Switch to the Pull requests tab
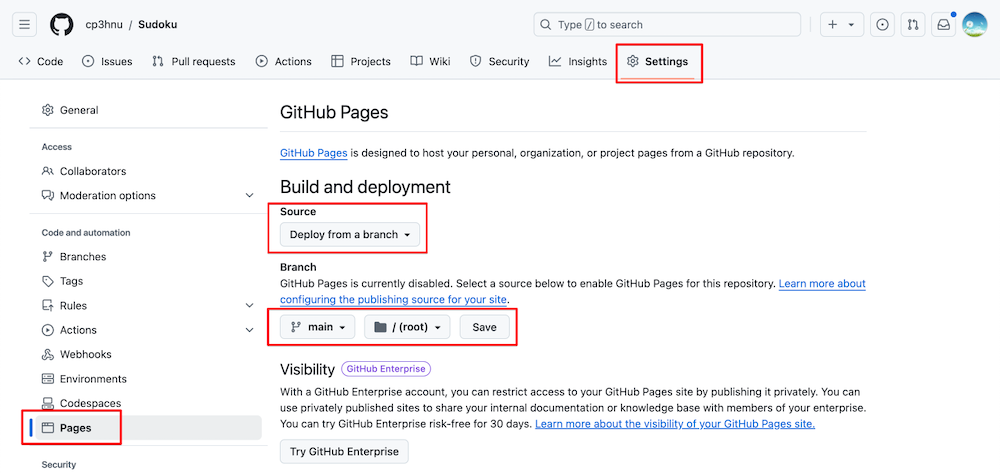The height and width of the screenshot is (473, 1000). [x=194, y=61]
